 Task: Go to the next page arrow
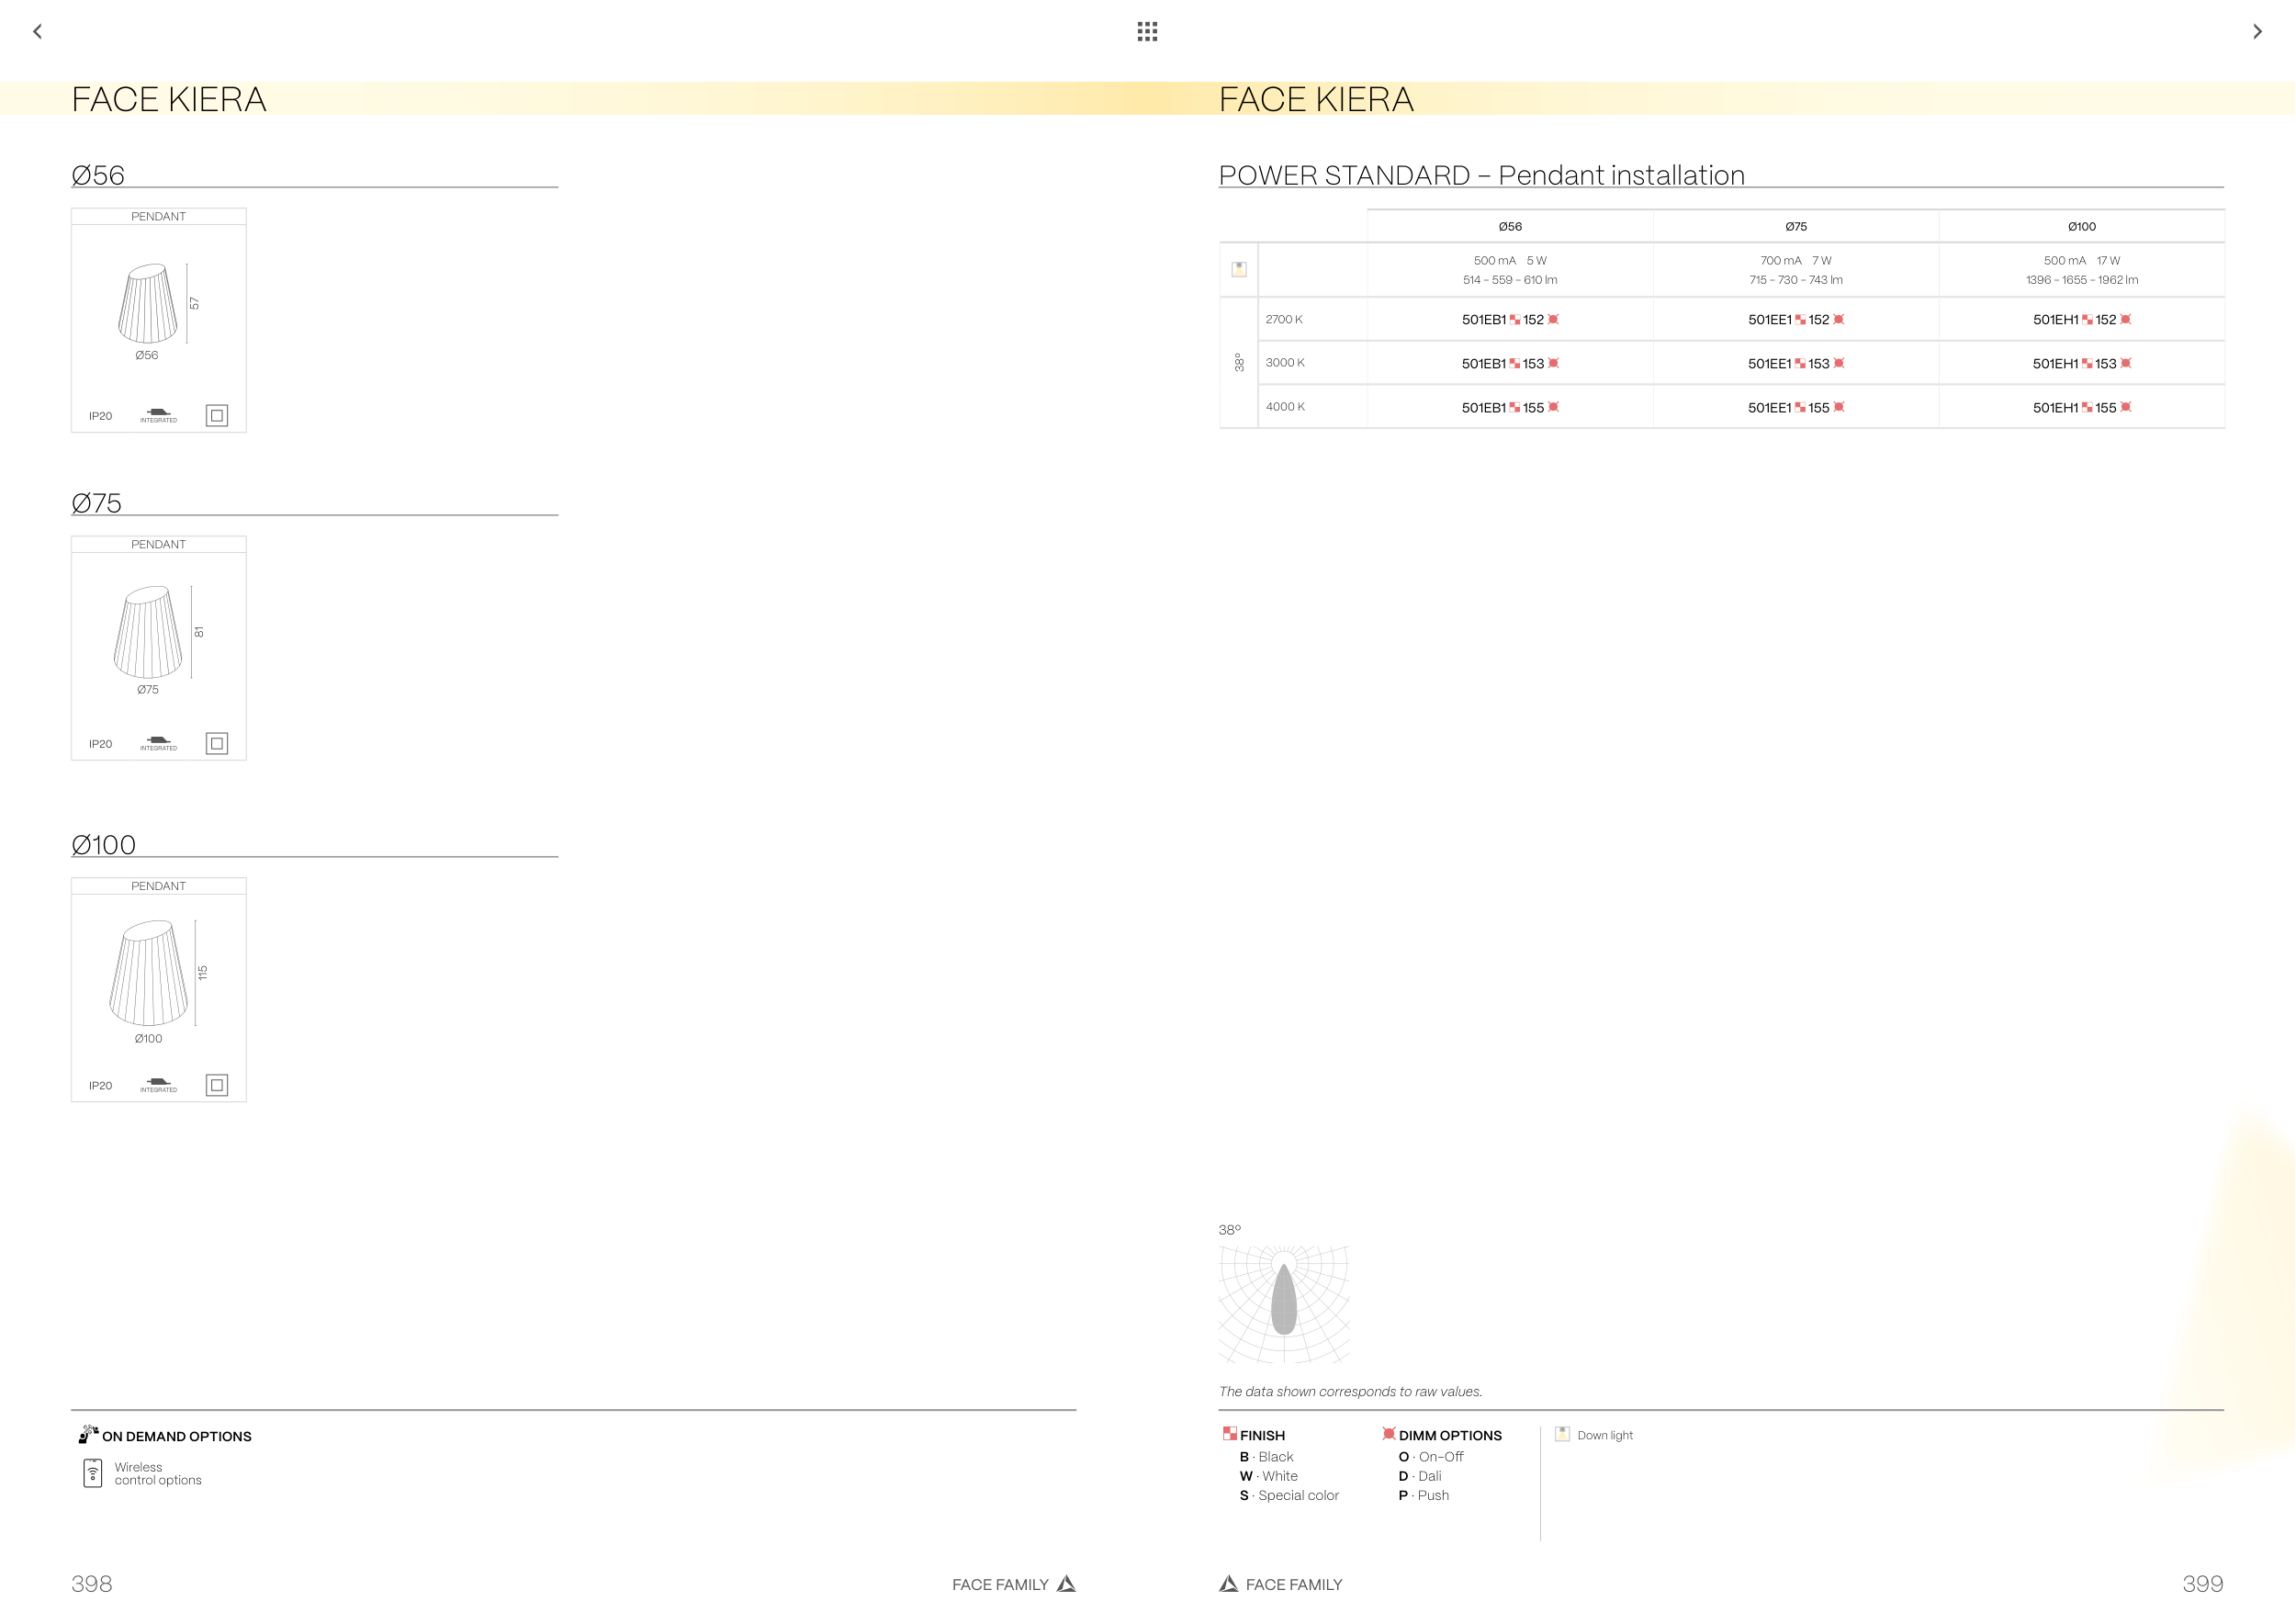click(2257, 32)
